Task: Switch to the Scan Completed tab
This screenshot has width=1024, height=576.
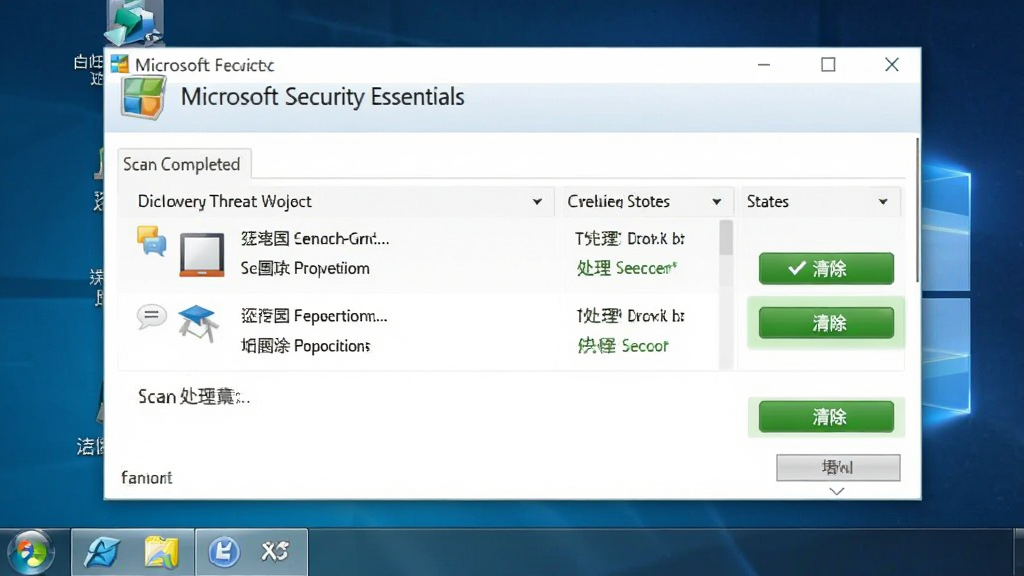Action: point(182,164)
